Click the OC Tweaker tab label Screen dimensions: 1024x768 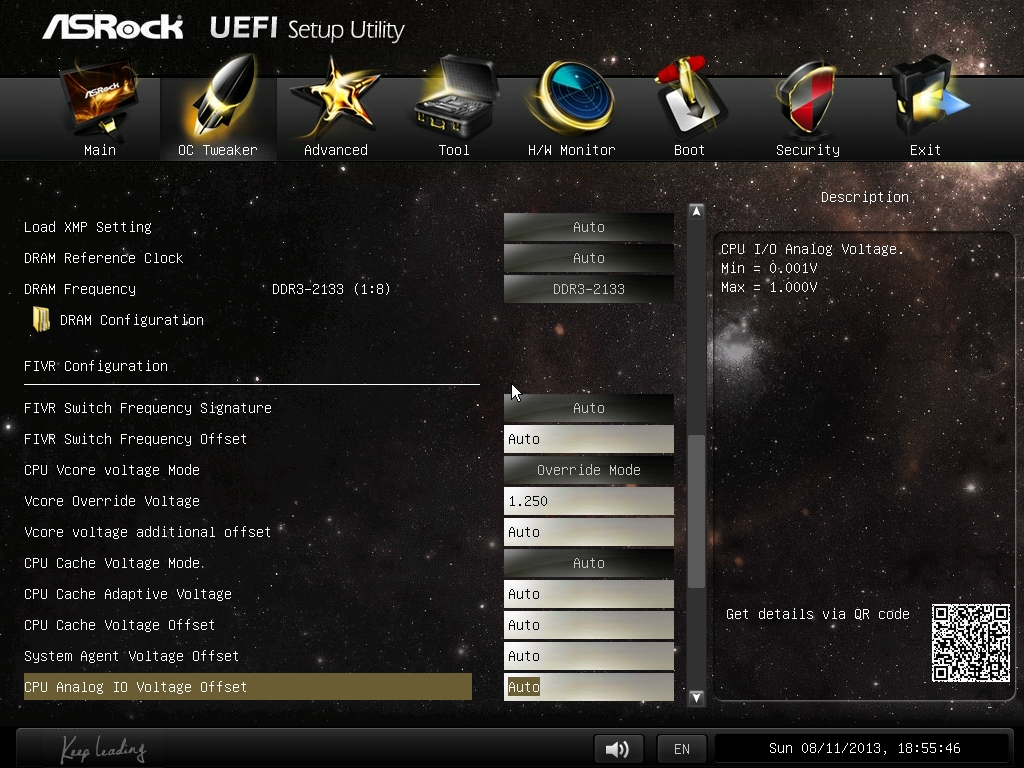[218, 150]
